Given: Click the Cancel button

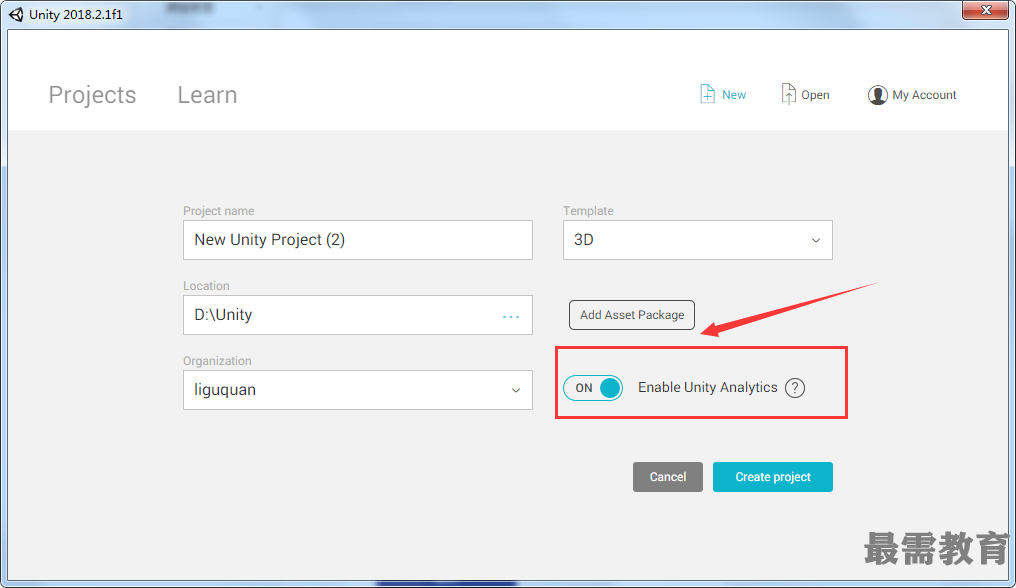Looking at the screenshot, I should point(667,476).
